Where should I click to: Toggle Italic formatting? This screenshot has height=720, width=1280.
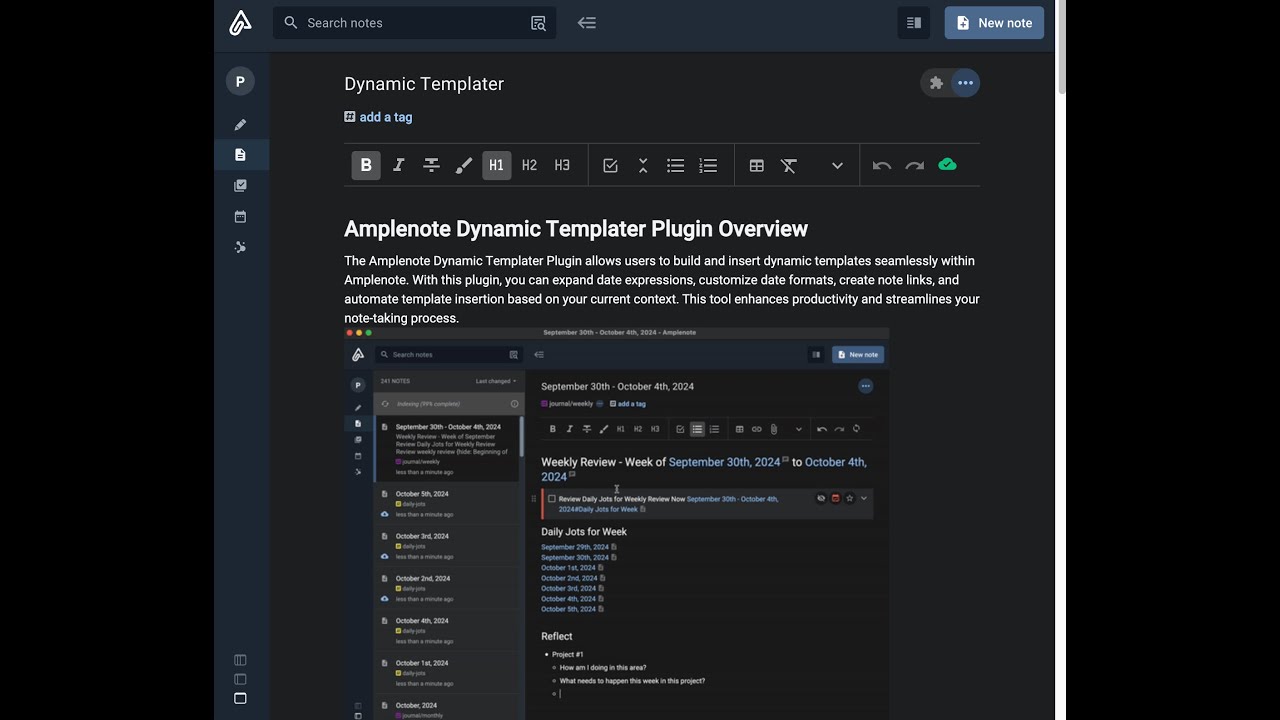[399, 166]
